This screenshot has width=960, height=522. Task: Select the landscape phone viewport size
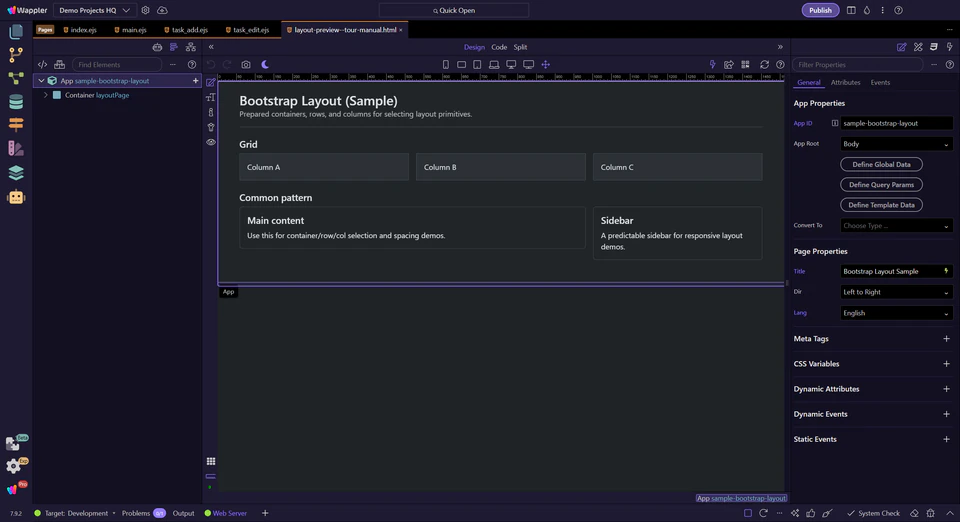tap(462, 64)
